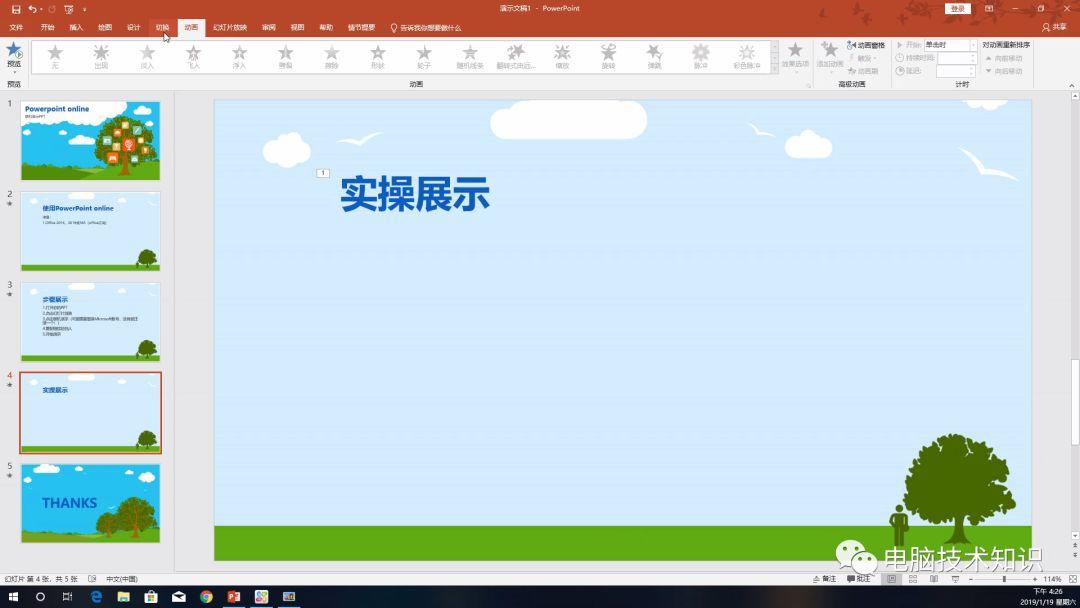The height and width of the screenshot is (608, 1080).
Task: Open the Start (开始) timing dropdown
Action: coord(973,45)
